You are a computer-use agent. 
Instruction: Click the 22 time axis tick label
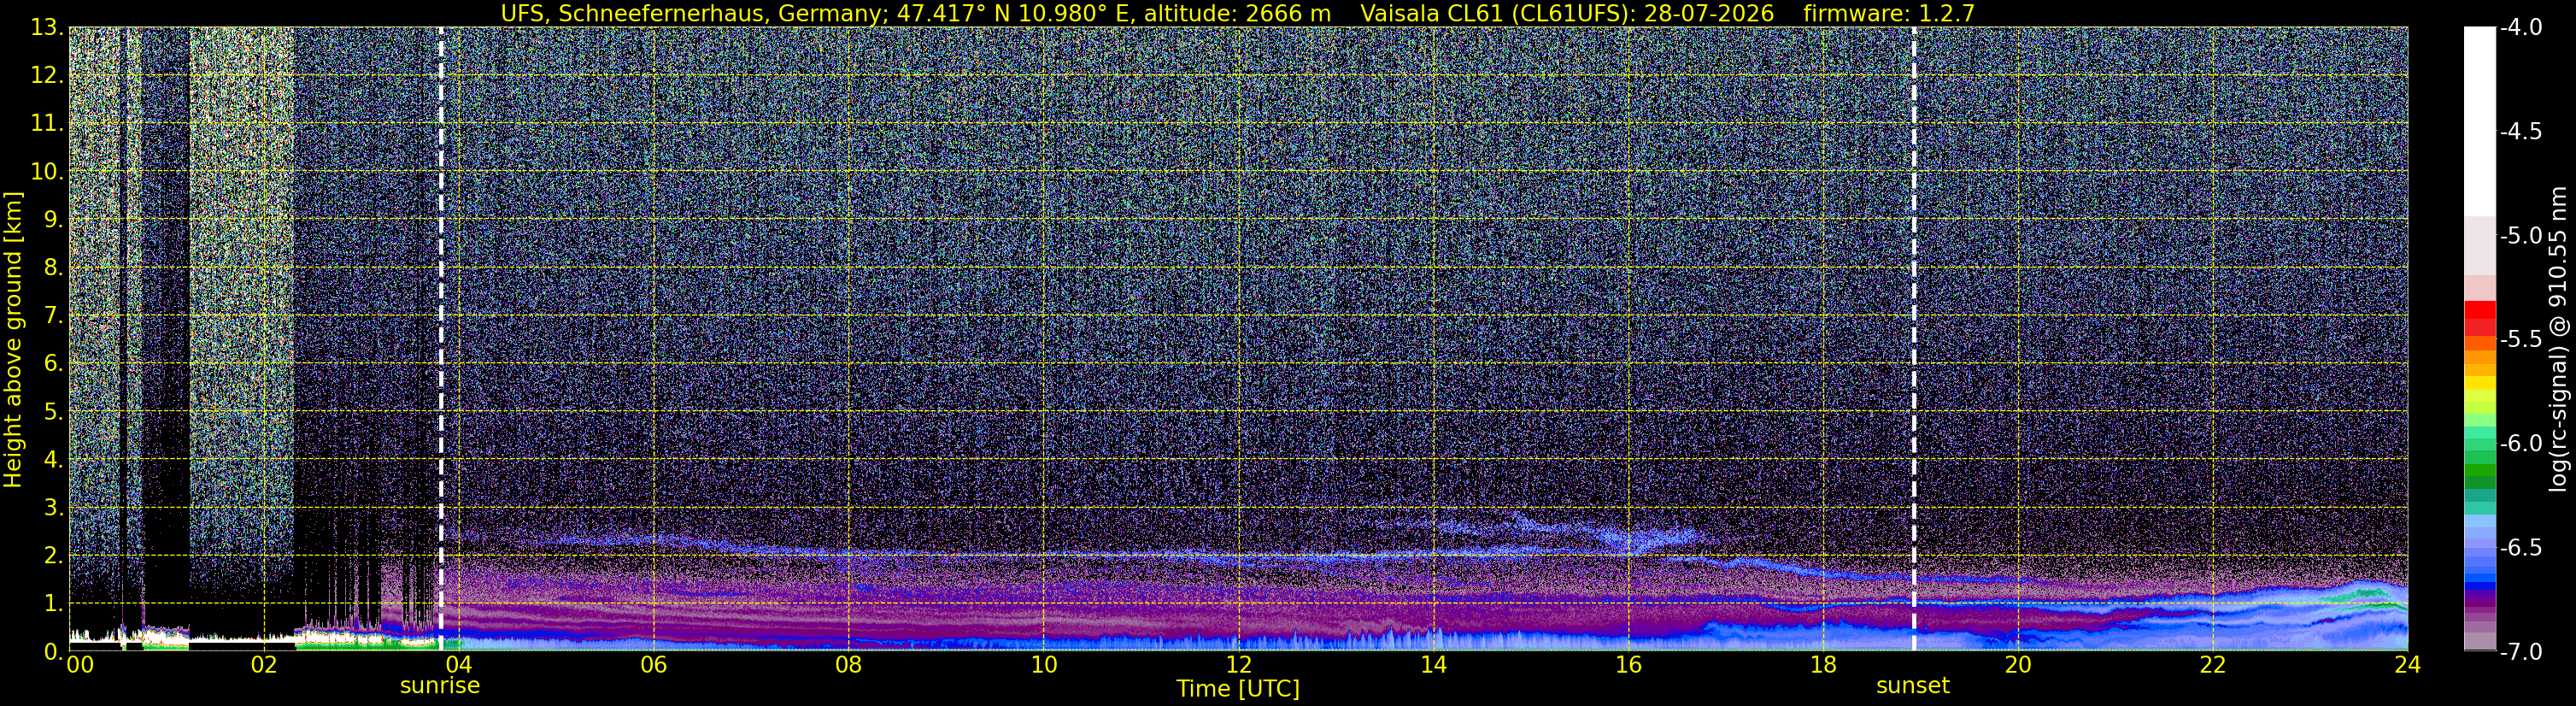pyautogui.click(x=2213, y=665)
